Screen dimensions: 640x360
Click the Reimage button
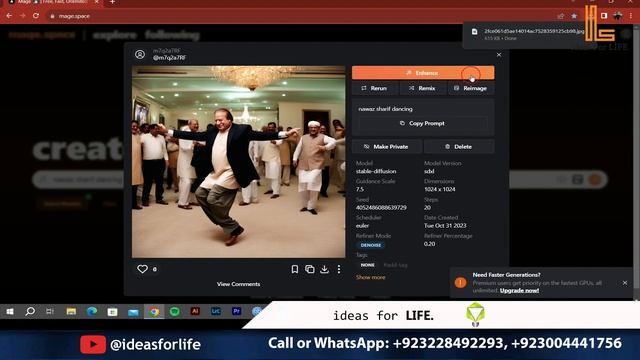pos(471,88)
